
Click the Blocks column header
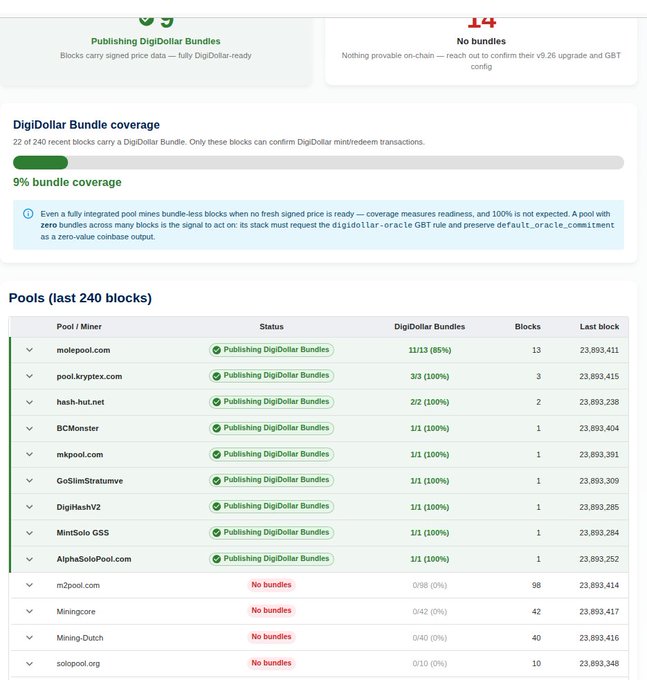point(527,327)
